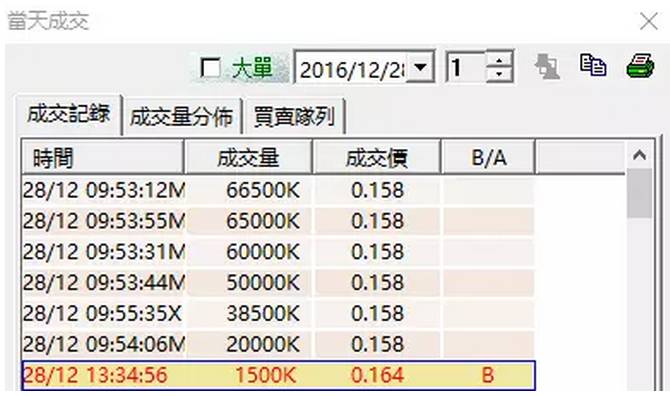Sort by the 成交價 column header

376,157
